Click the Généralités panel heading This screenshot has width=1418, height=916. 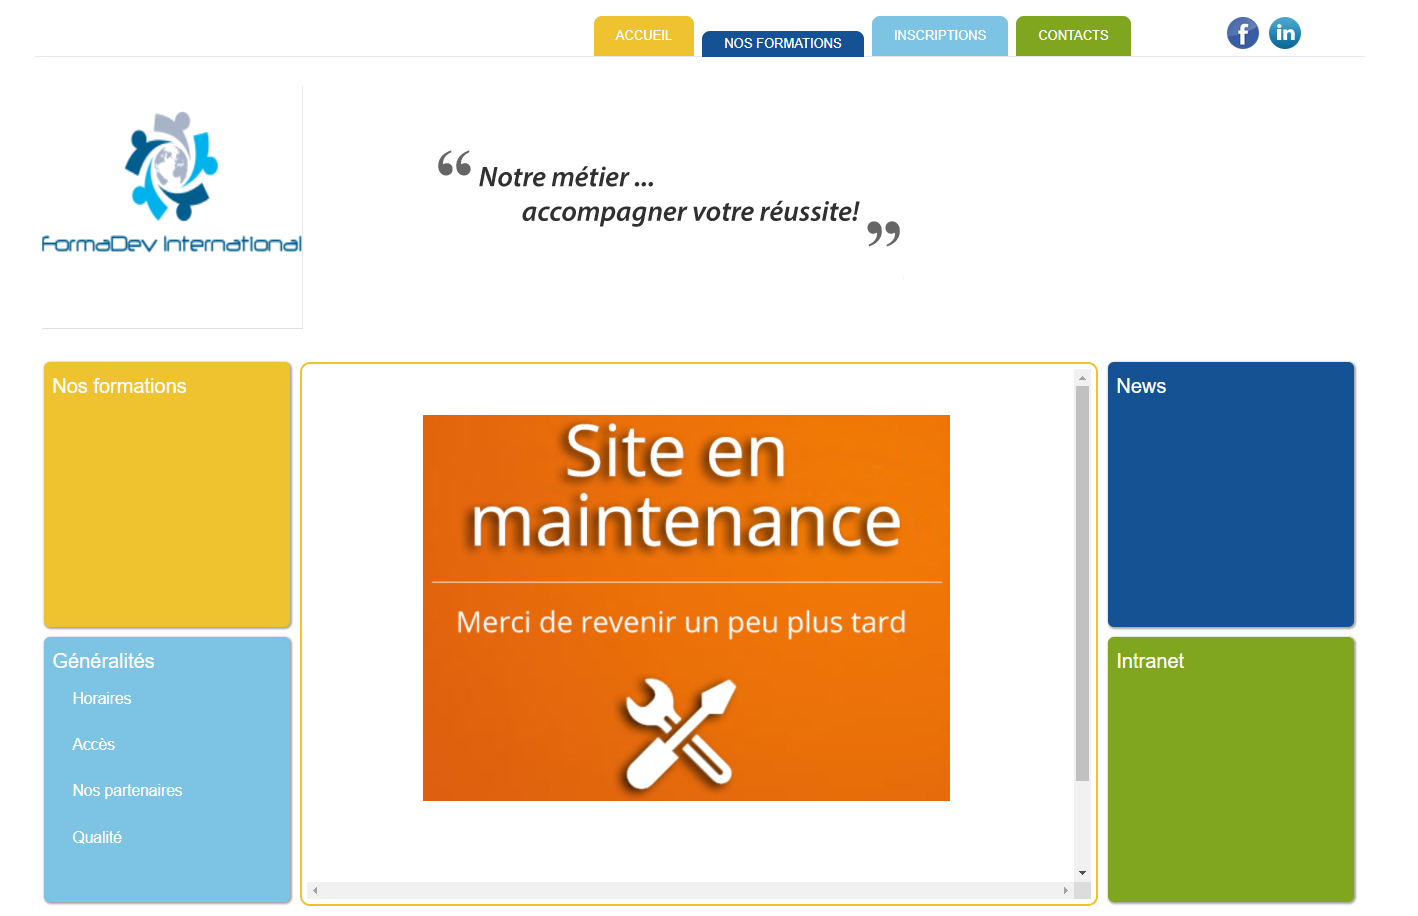[103, 661]
